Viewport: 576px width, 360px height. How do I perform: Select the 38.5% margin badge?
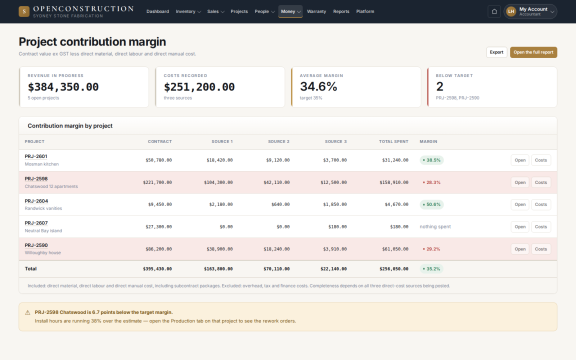432,160
